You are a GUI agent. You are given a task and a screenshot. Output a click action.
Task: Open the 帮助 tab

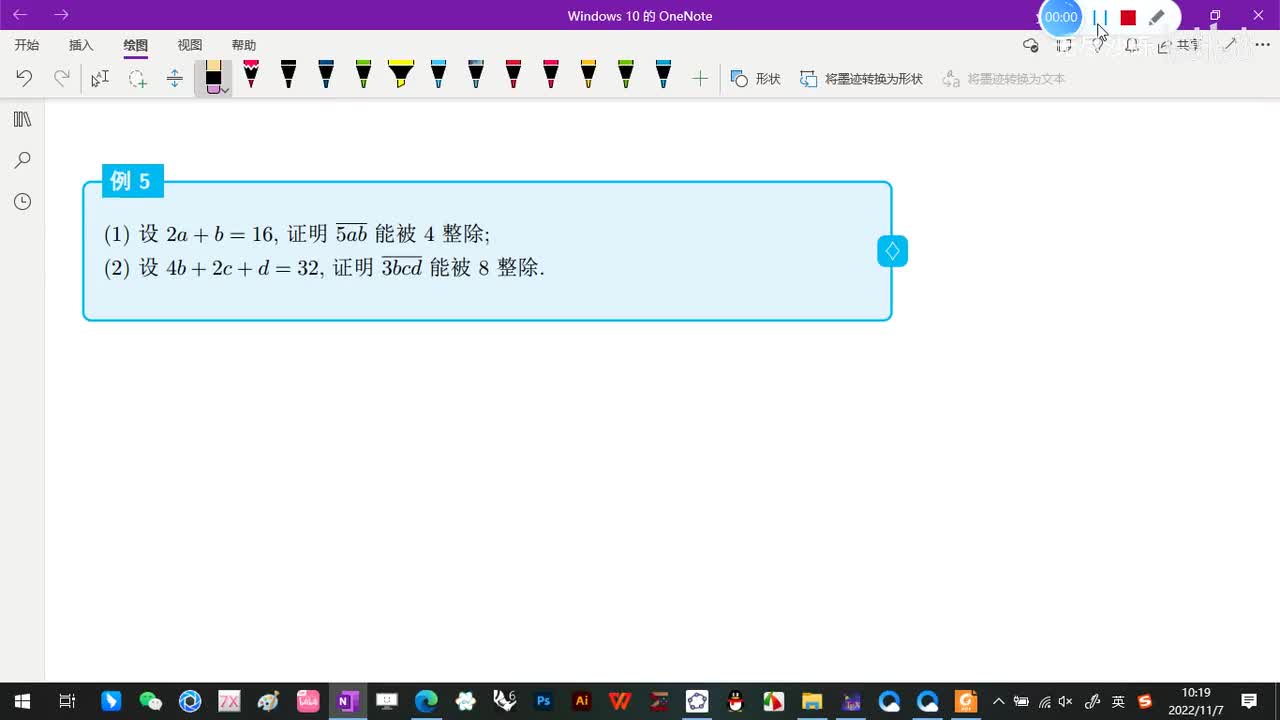(x=244, y=45)
